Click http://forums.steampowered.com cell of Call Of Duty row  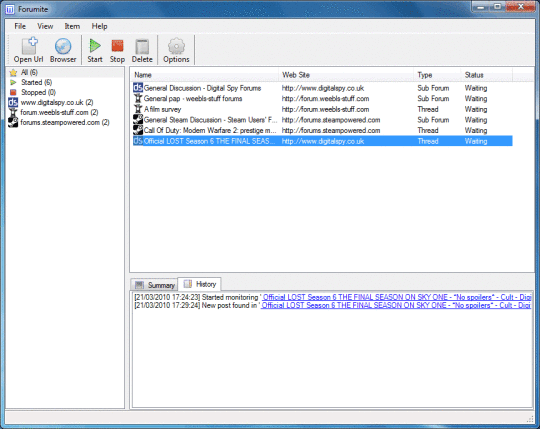(331, 130)
